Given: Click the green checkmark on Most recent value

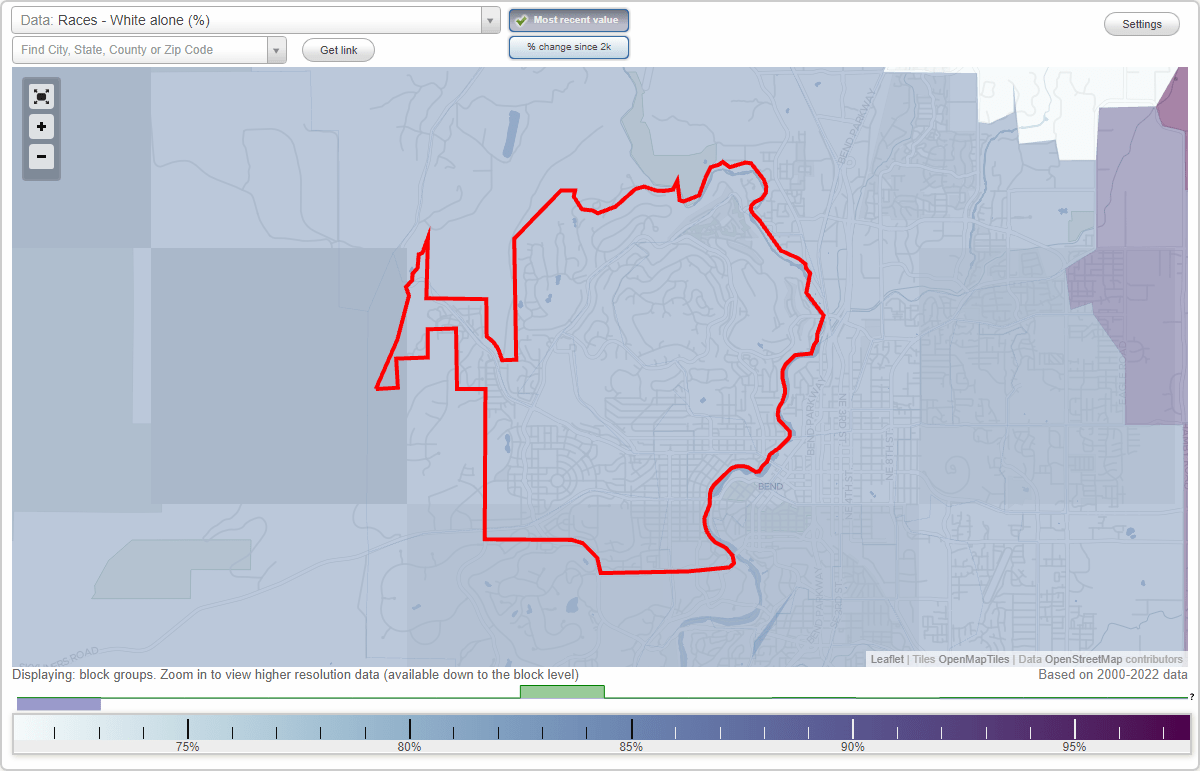Looking at the screenshot, I should point(521,19).
